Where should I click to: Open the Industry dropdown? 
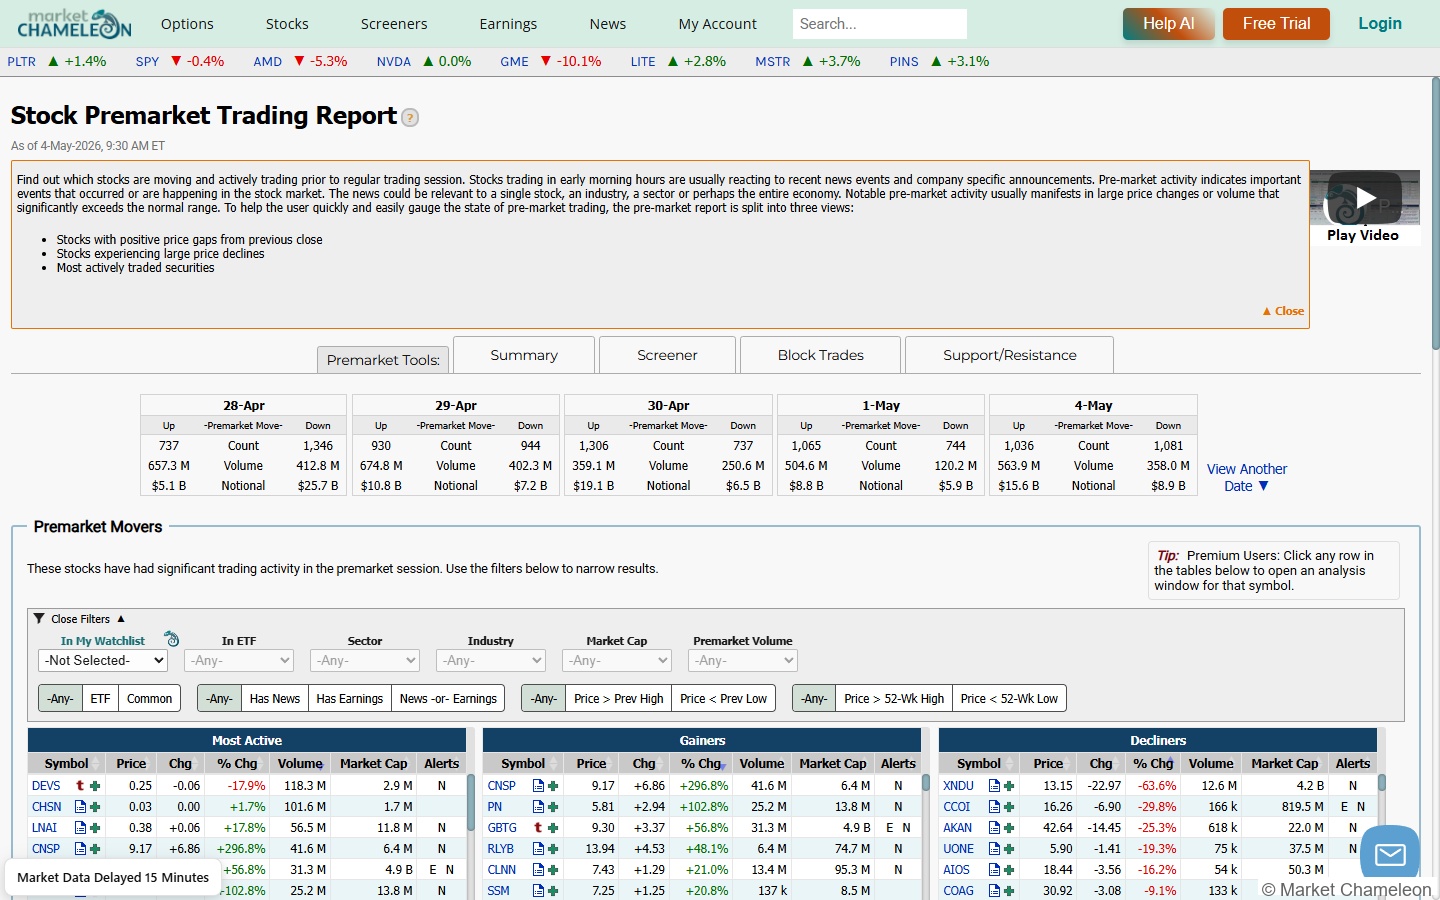click(491, 660)
